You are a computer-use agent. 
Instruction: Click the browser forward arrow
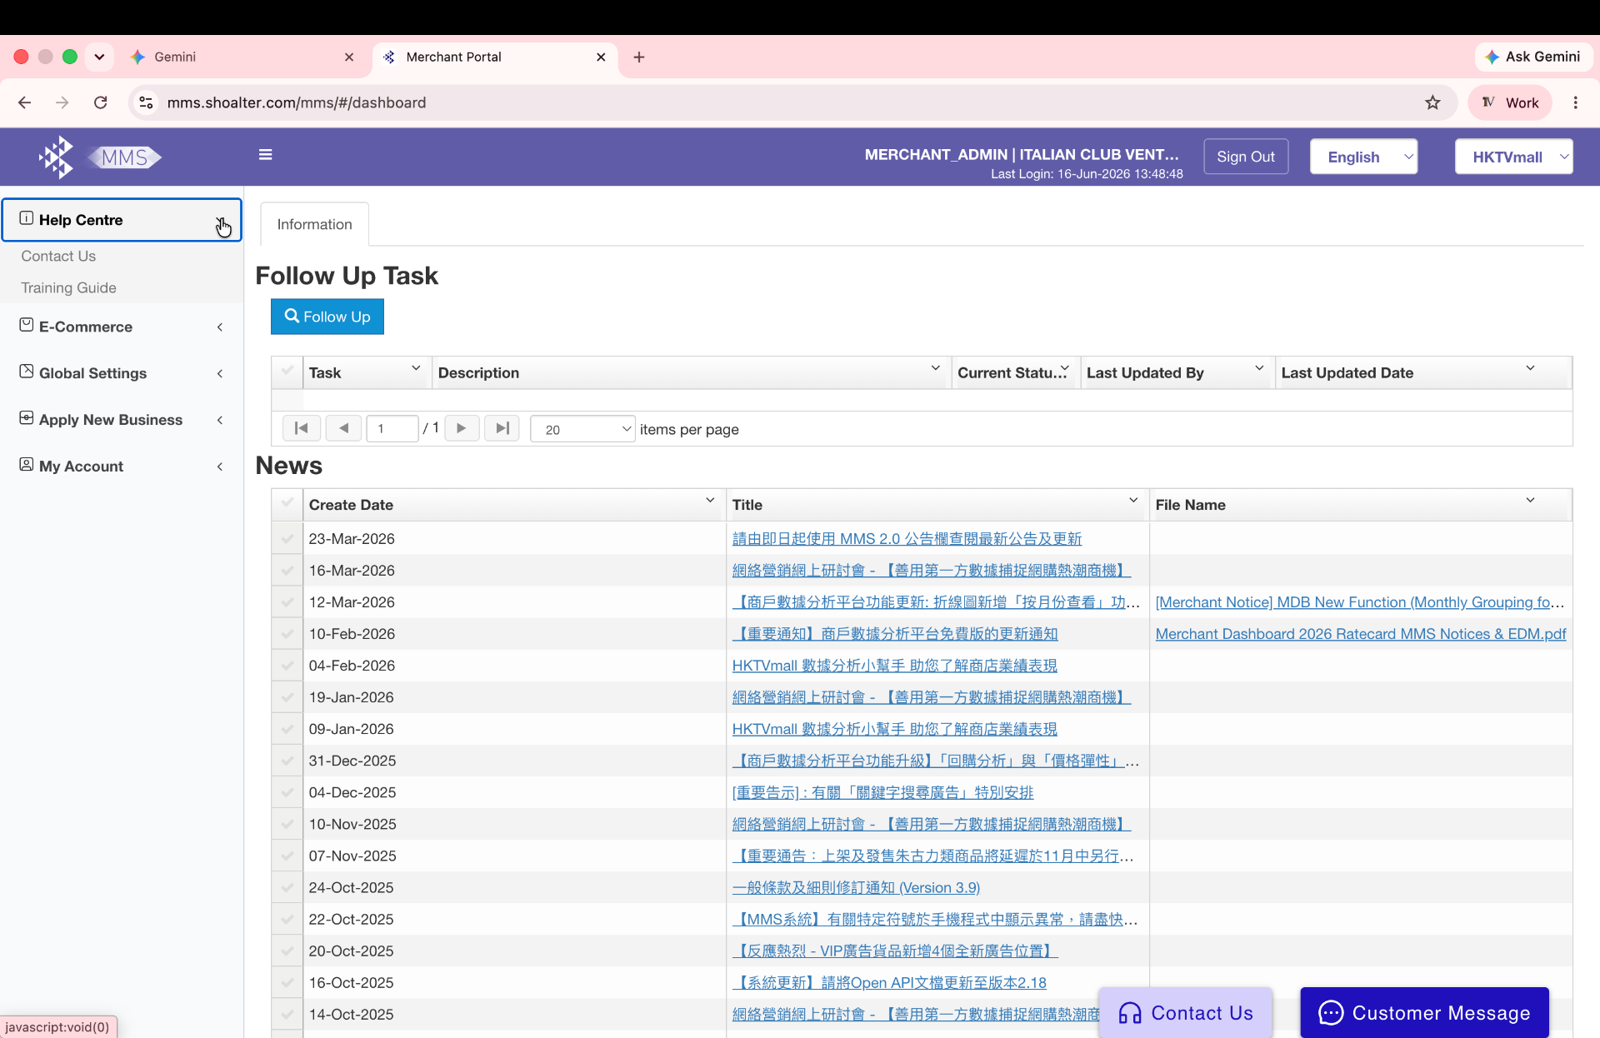[62, 102]
